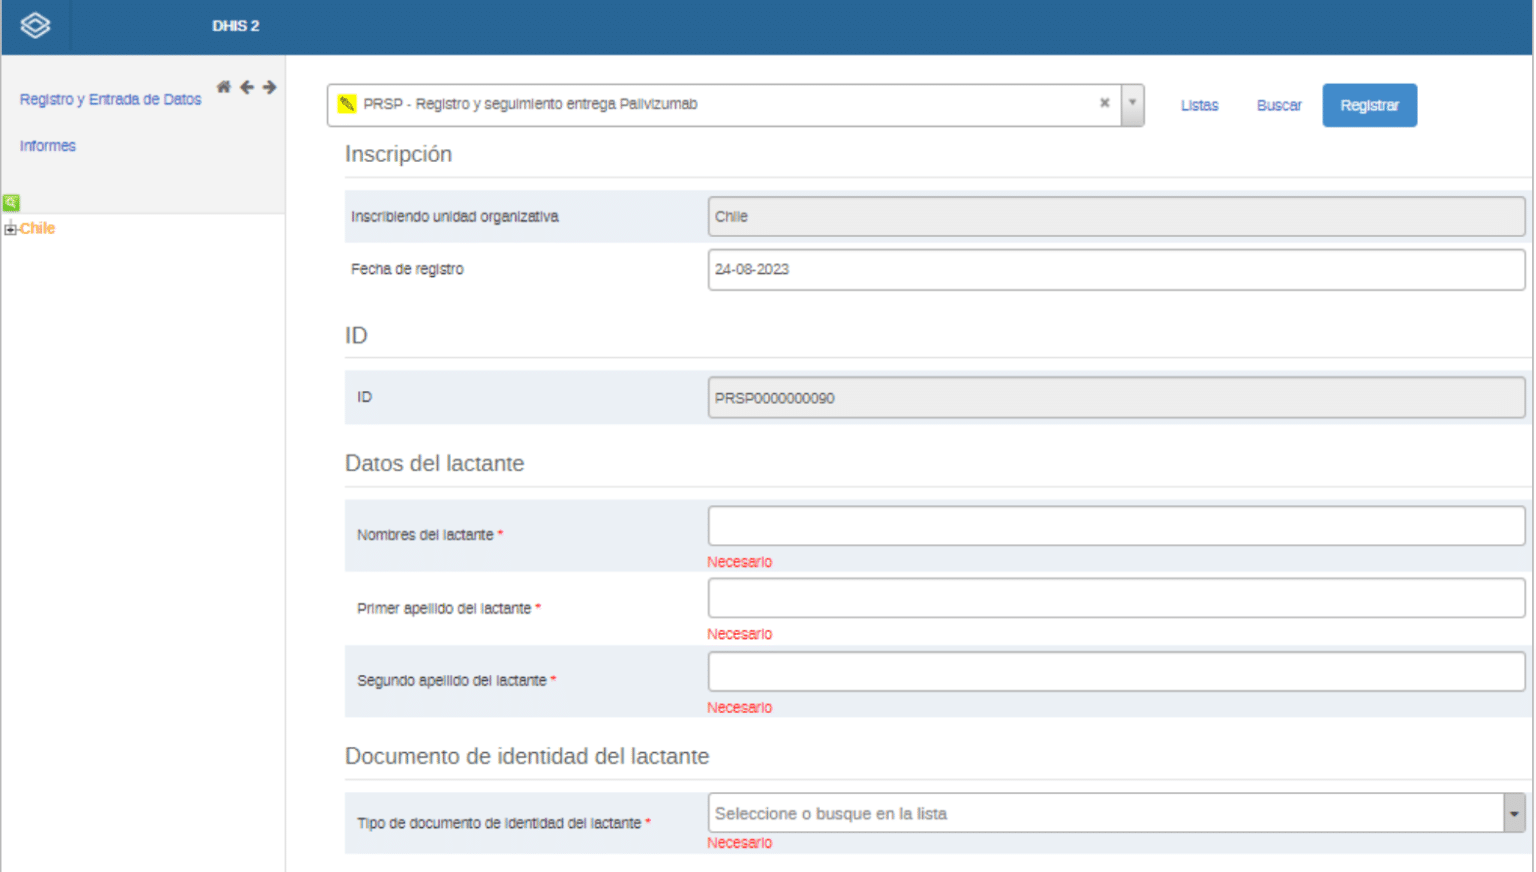The height and width of the screenshot is (872, 1536).
Task: Expand the Chile tree node
Action: point(10,229)
